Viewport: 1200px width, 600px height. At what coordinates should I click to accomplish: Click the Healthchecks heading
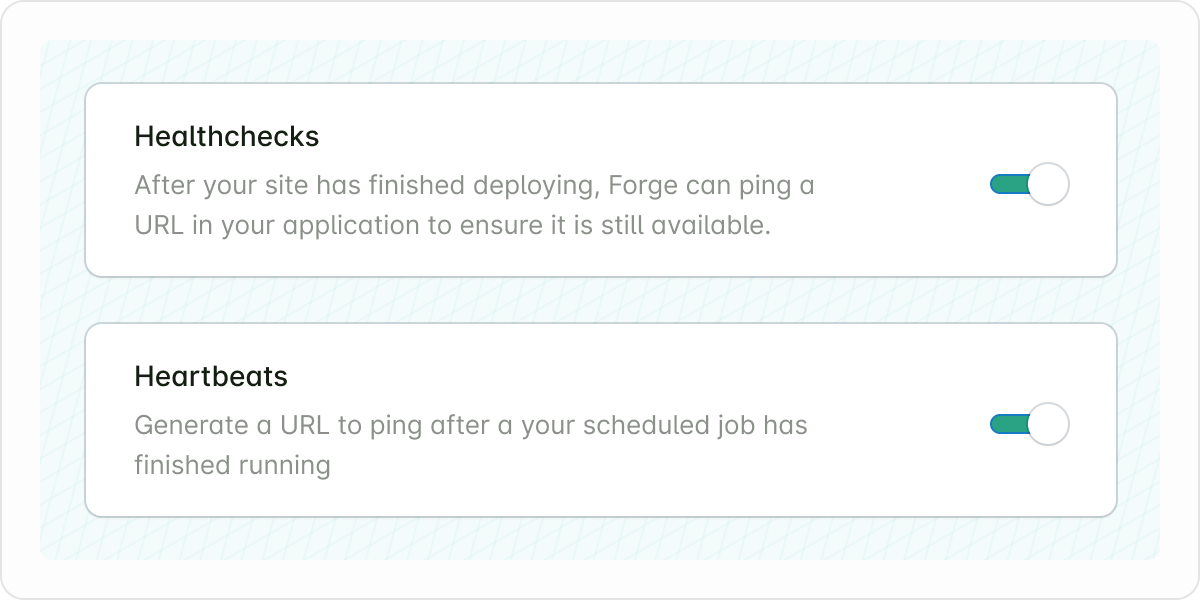(227, 137)
